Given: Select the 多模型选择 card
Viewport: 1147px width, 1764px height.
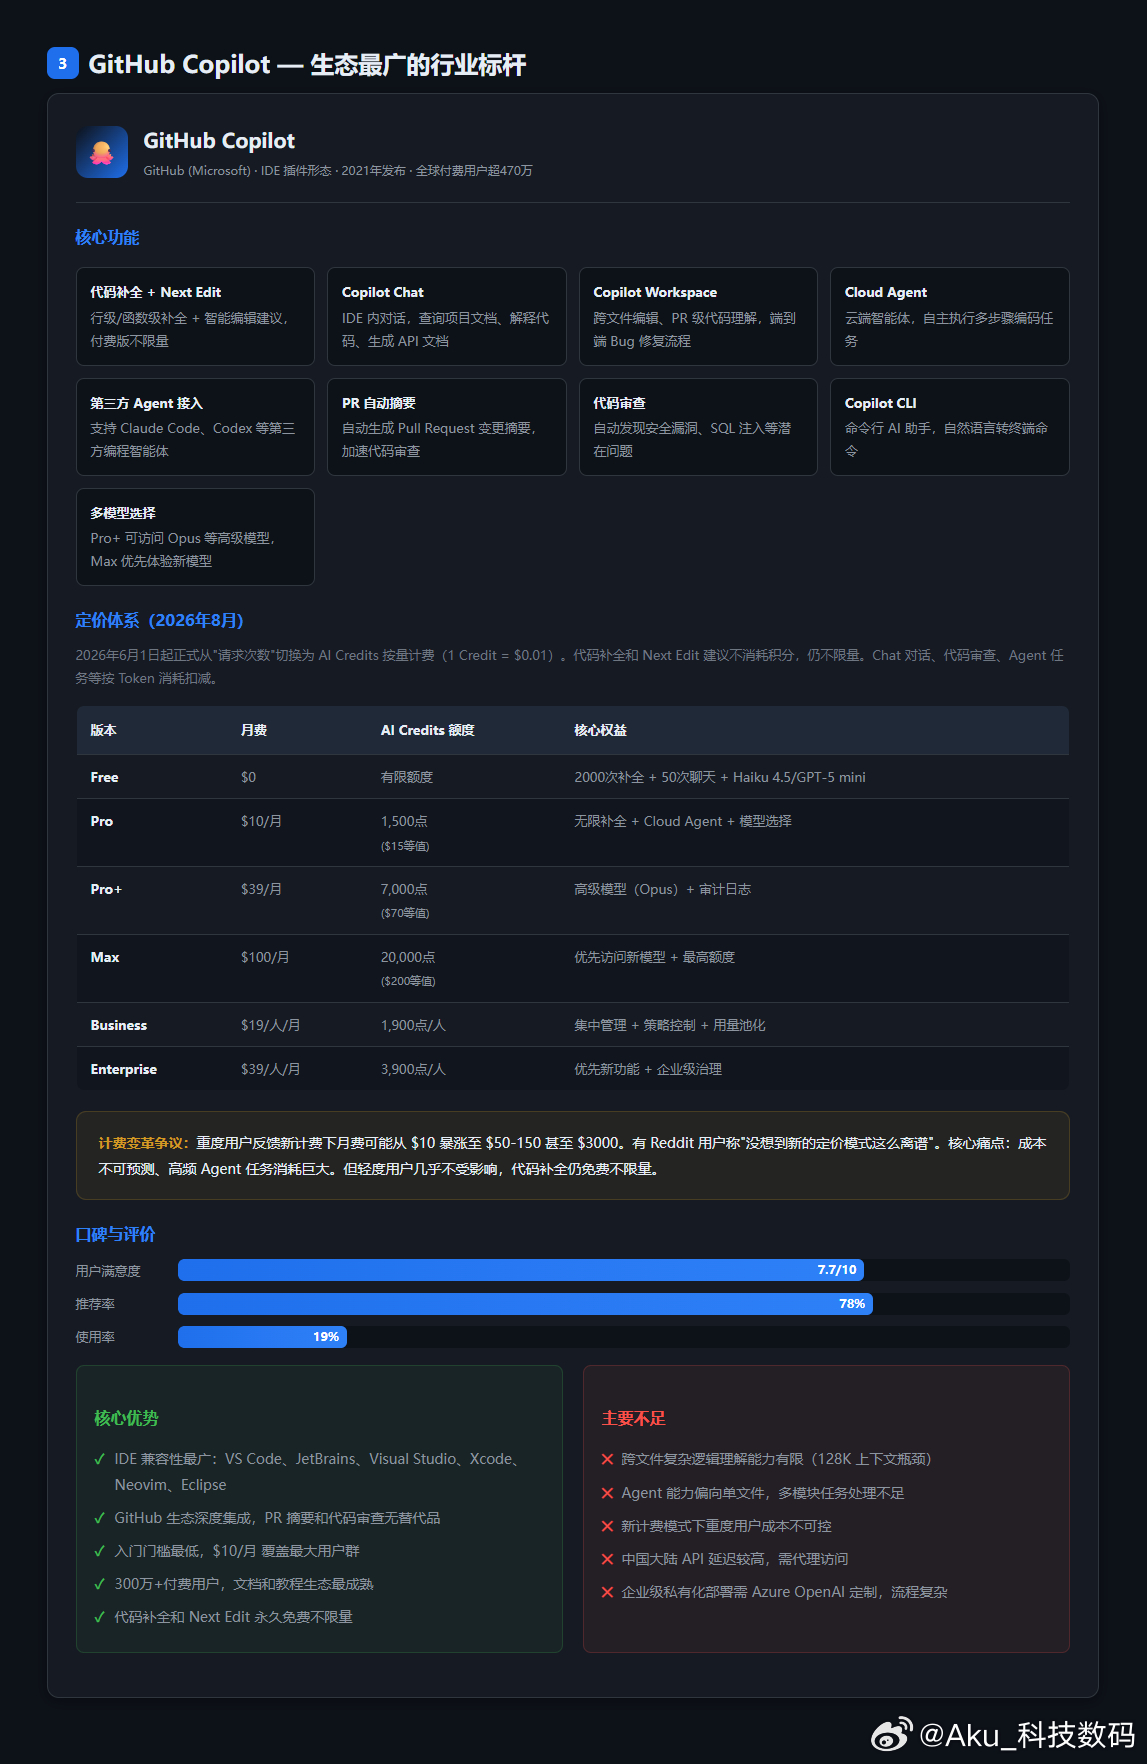Looking at the screenshot, I should 195,537.
